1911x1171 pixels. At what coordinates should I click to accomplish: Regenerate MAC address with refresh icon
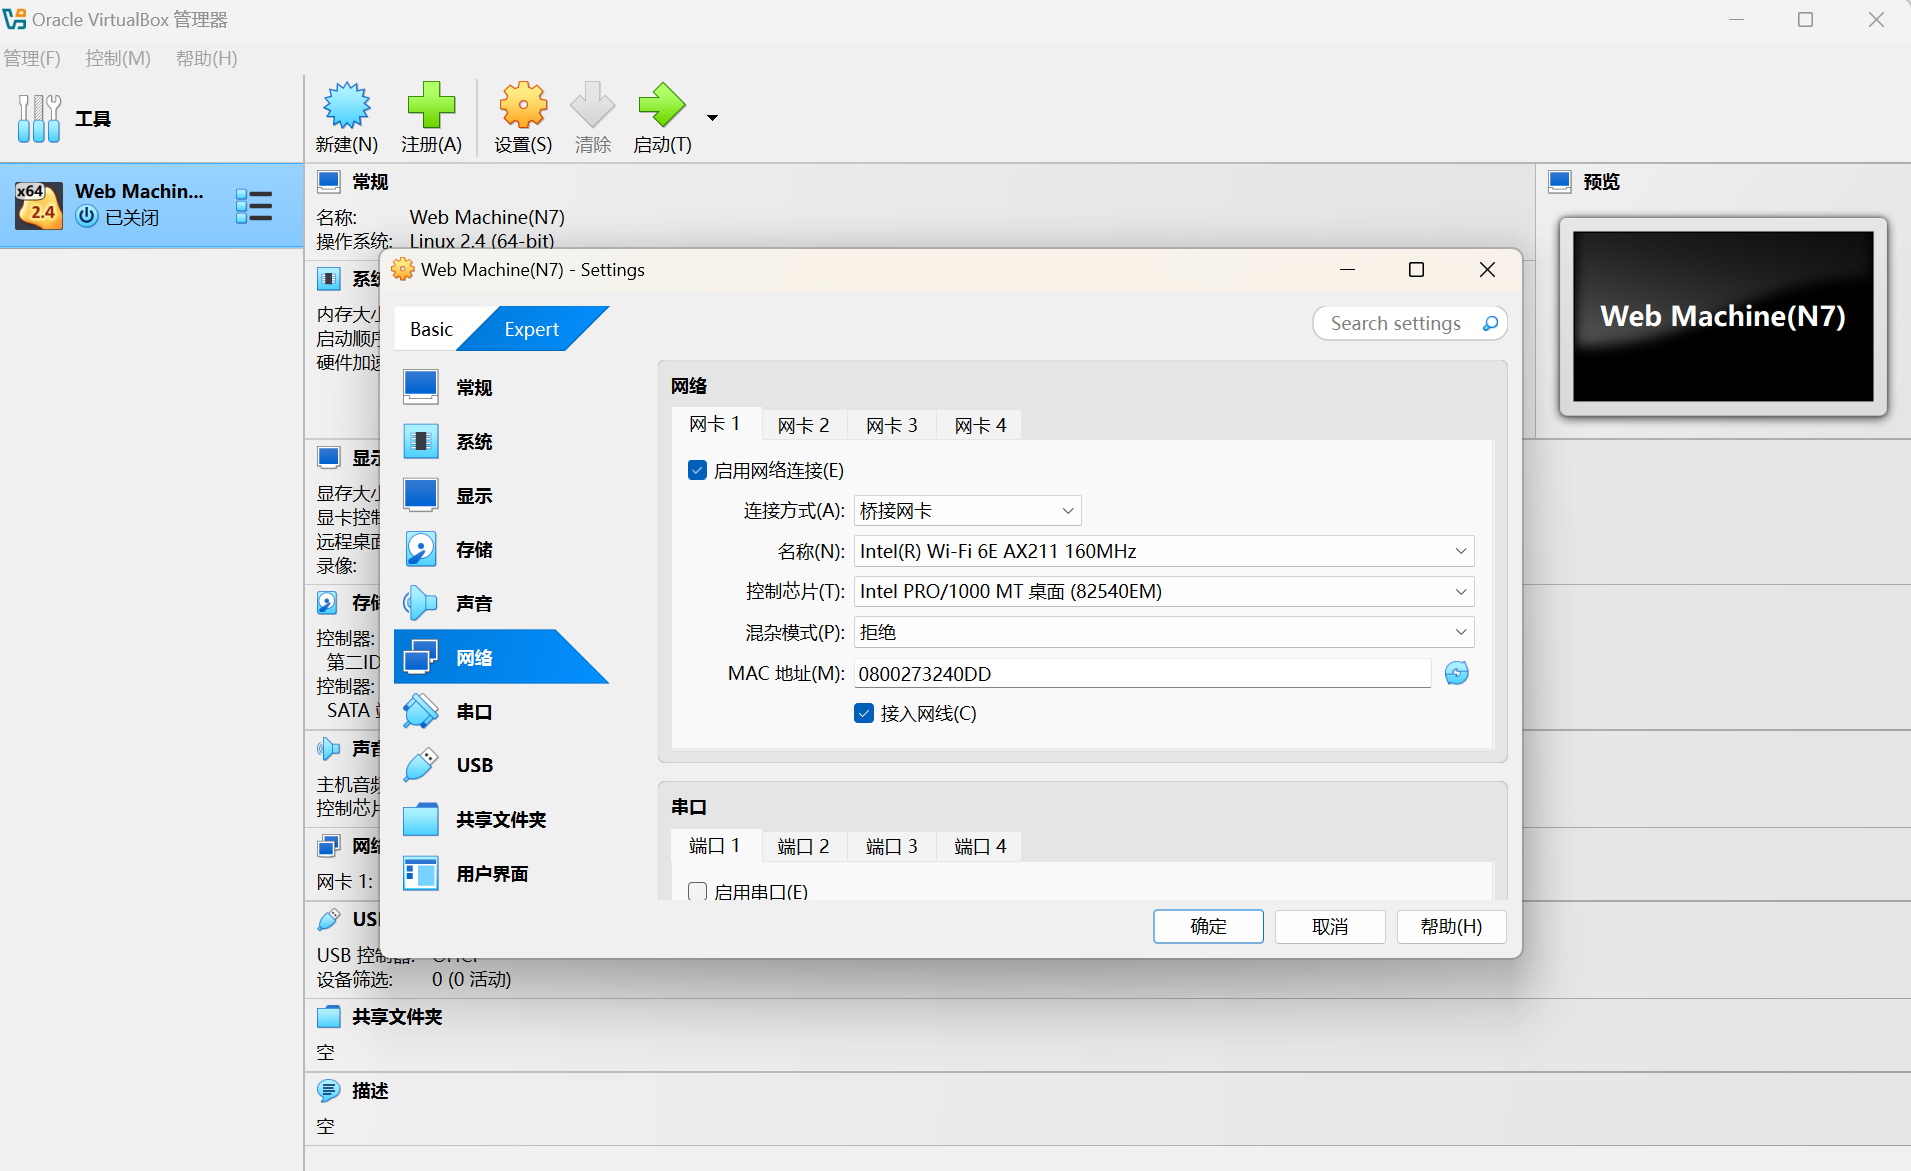tap(1457, 673)
